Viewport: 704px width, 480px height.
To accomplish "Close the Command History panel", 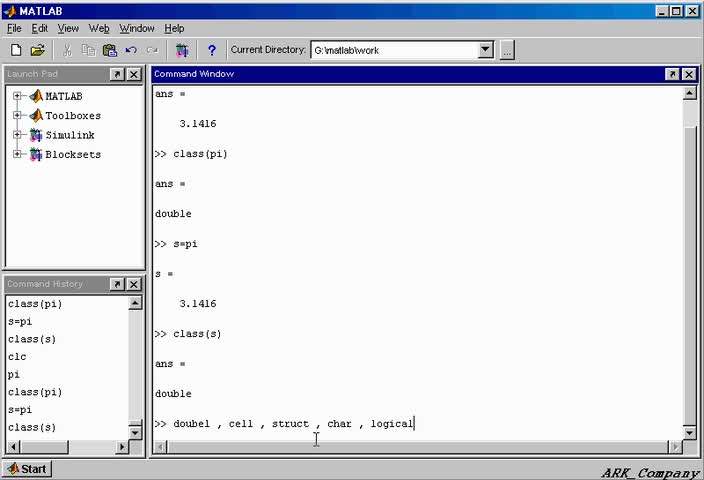I will (x=134, y=284).
